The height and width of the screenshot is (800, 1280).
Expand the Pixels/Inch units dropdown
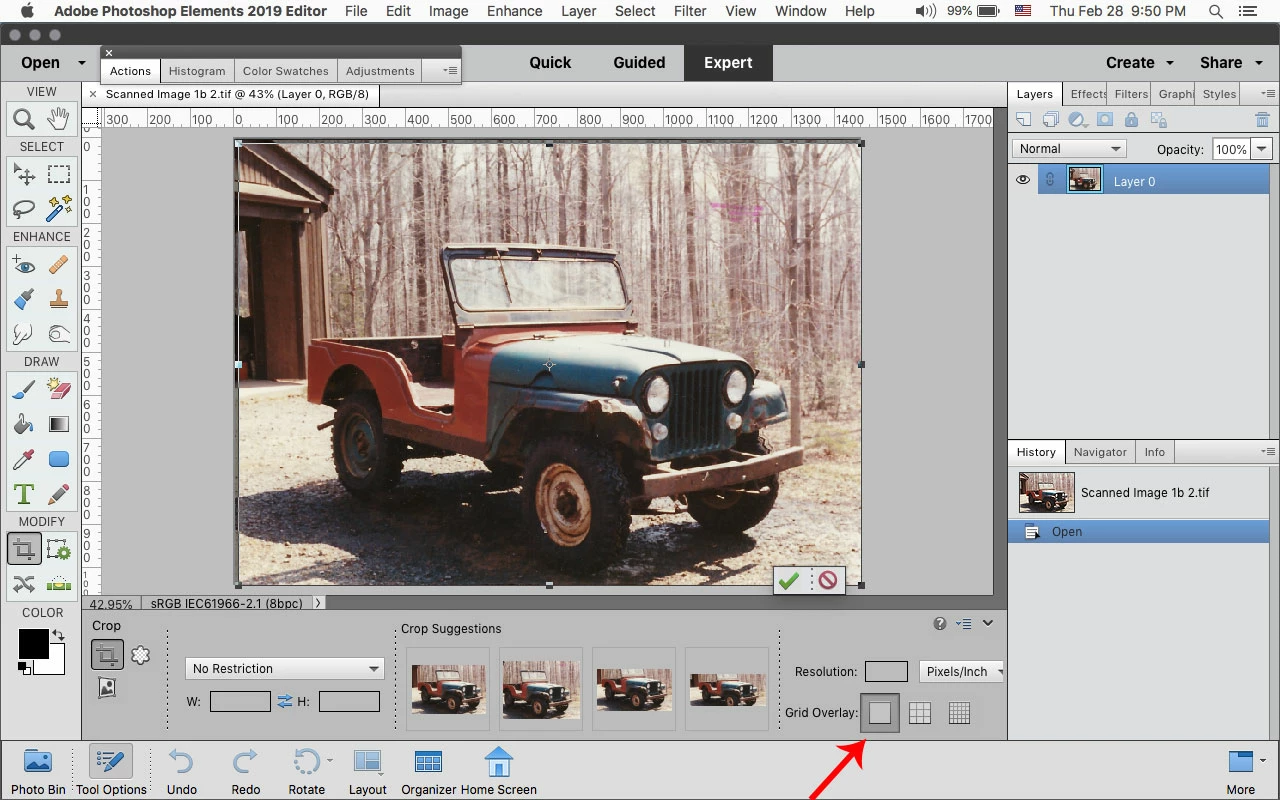962,672
